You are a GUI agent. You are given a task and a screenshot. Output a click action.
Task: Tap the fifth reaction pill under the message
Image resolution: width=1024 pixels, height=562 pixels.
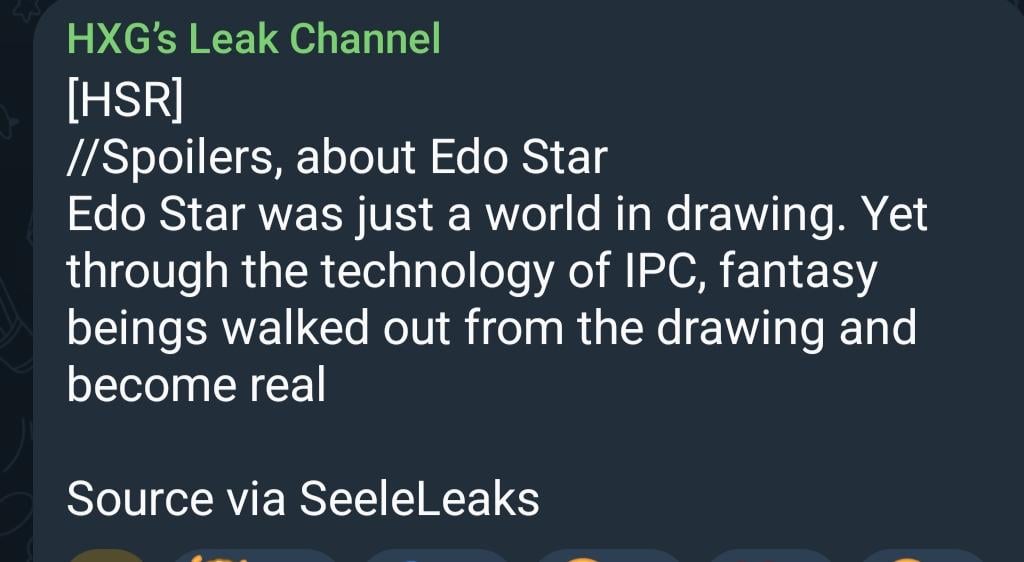[771, 554]
